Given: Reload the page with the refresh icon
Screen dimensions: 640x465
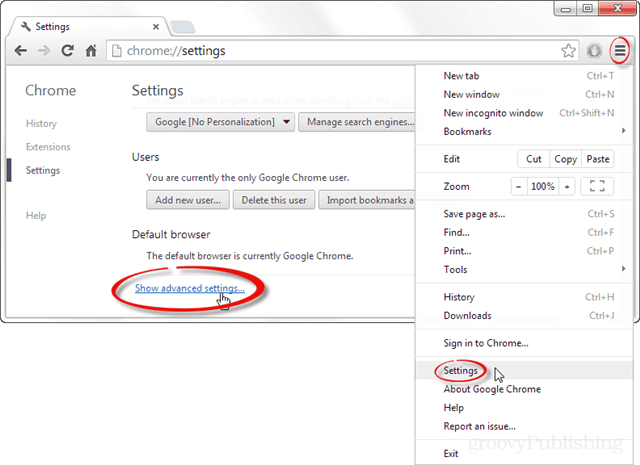Looking at the screenshot, I should (x=67, y=51).
